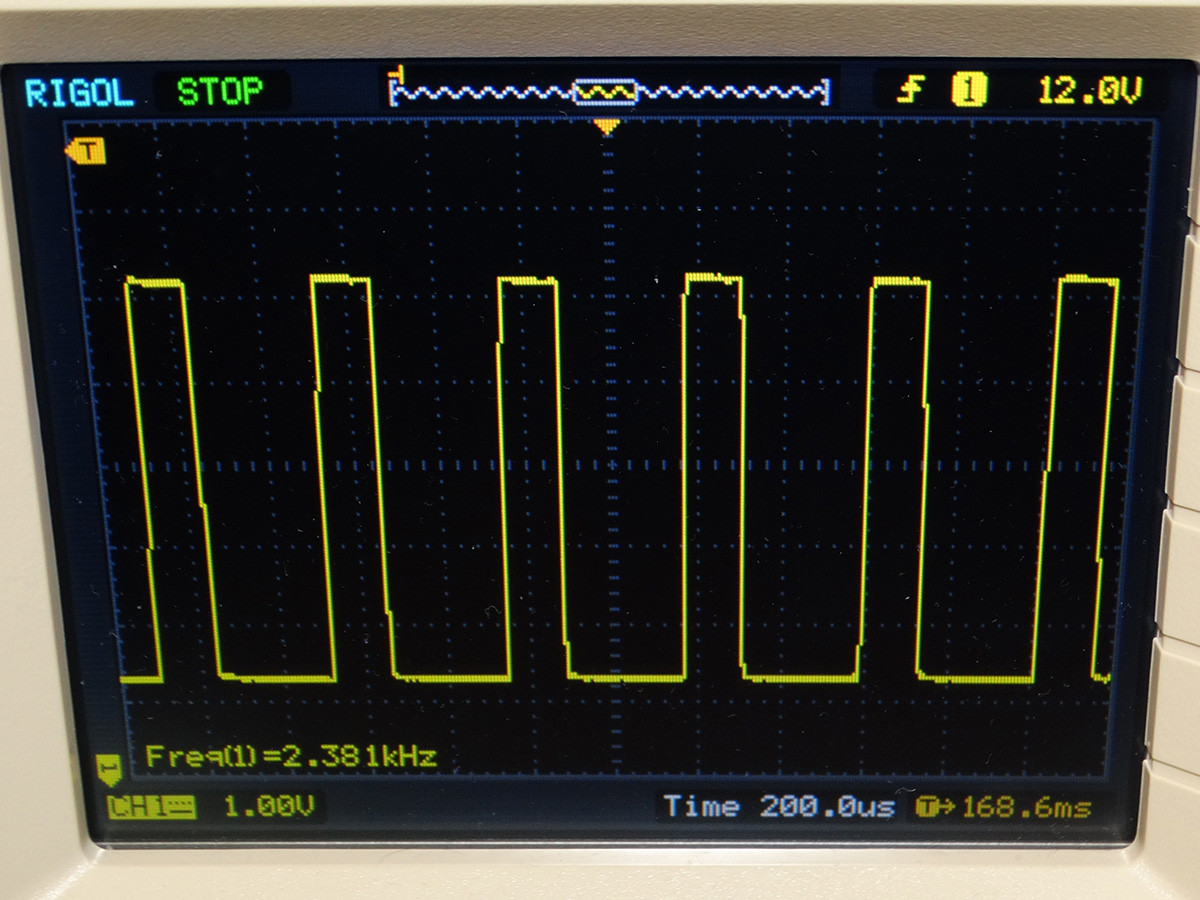
Task: Click the graticule center crosshair intersection
Action: click(606, 465)
